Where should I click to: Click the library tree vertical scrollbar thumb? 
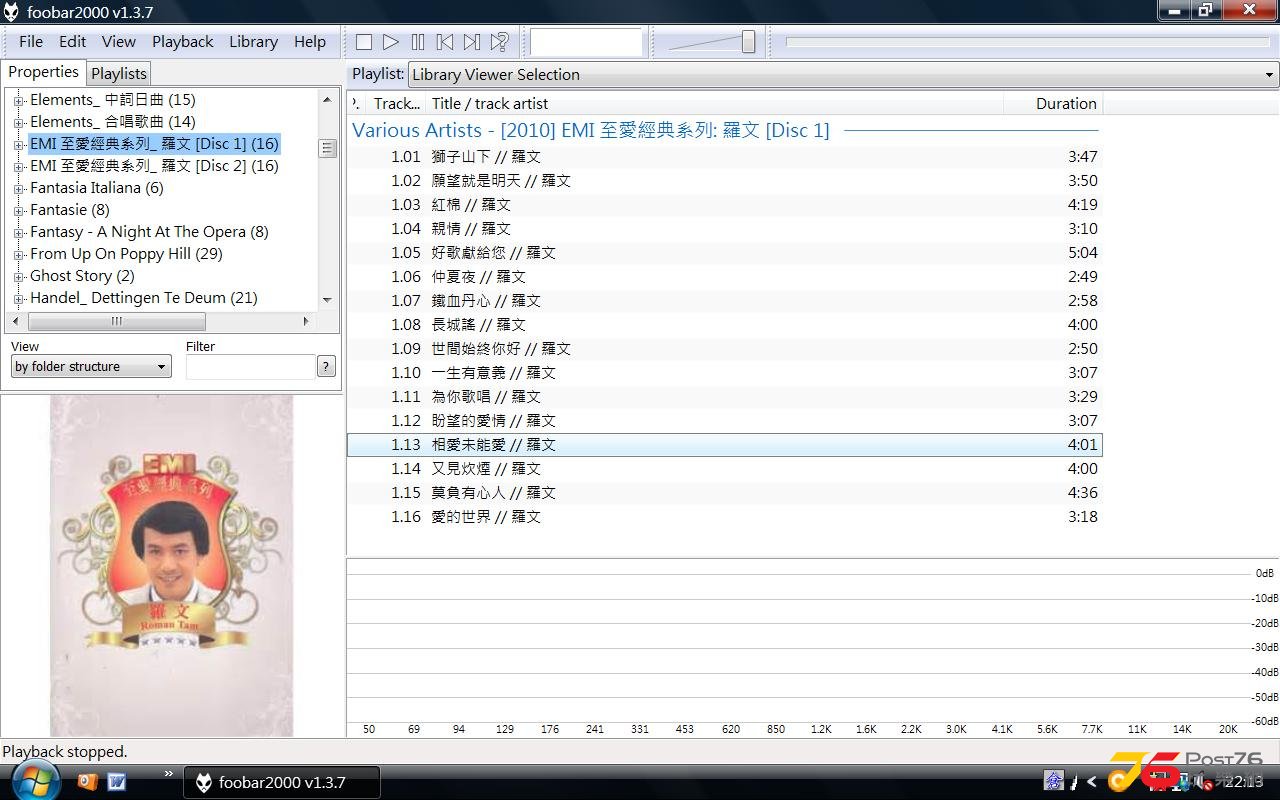click(x=327, y=148)
